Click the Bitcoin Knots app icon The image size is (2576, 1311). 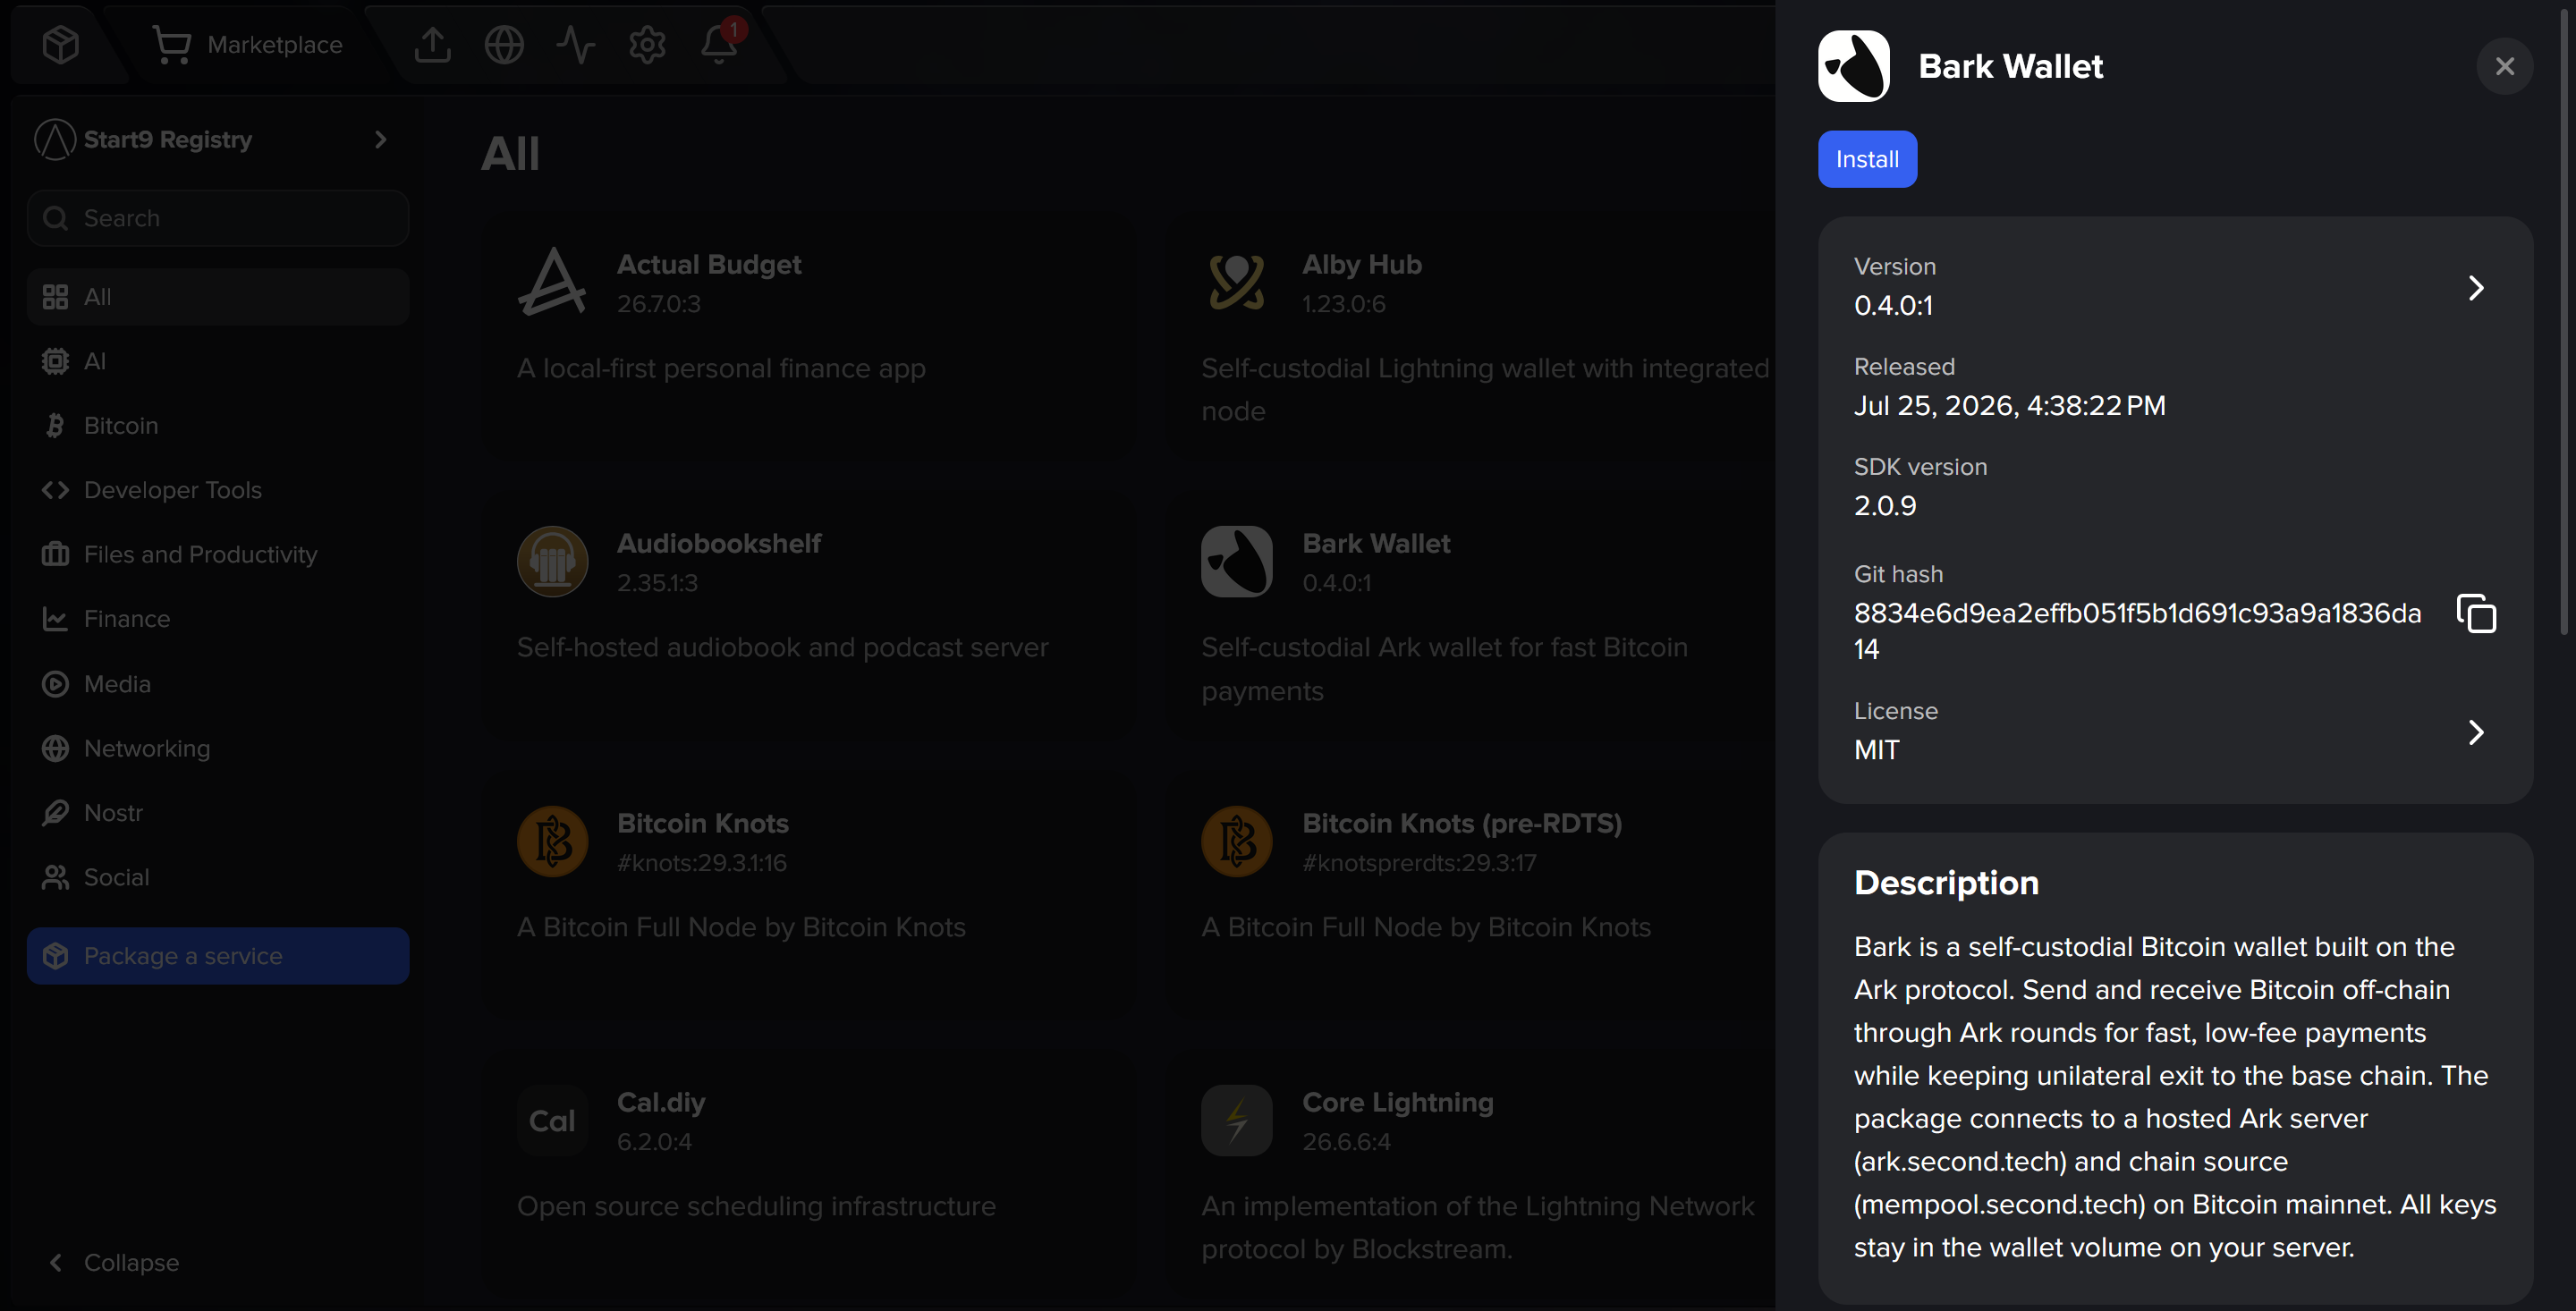[x=552, y=841]
